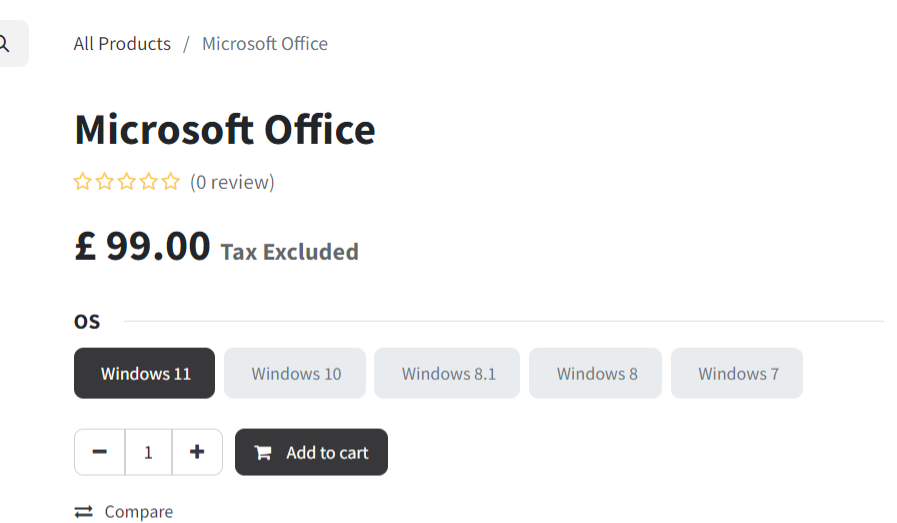Viewport: 897px width, 523px height.
Task: Select Windows 8 operating system
Action: click(x=597, y=373)
